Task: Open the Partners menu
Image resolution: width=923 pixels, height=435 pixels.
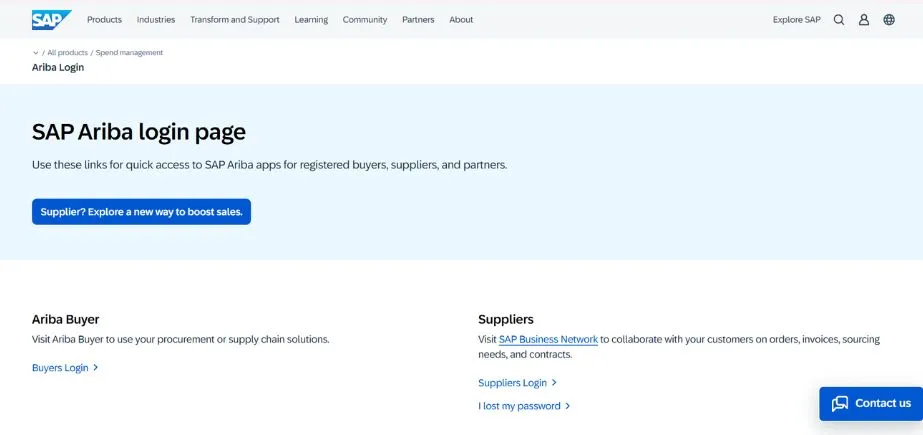Action: pyautogui.click(x=418, y=19)
